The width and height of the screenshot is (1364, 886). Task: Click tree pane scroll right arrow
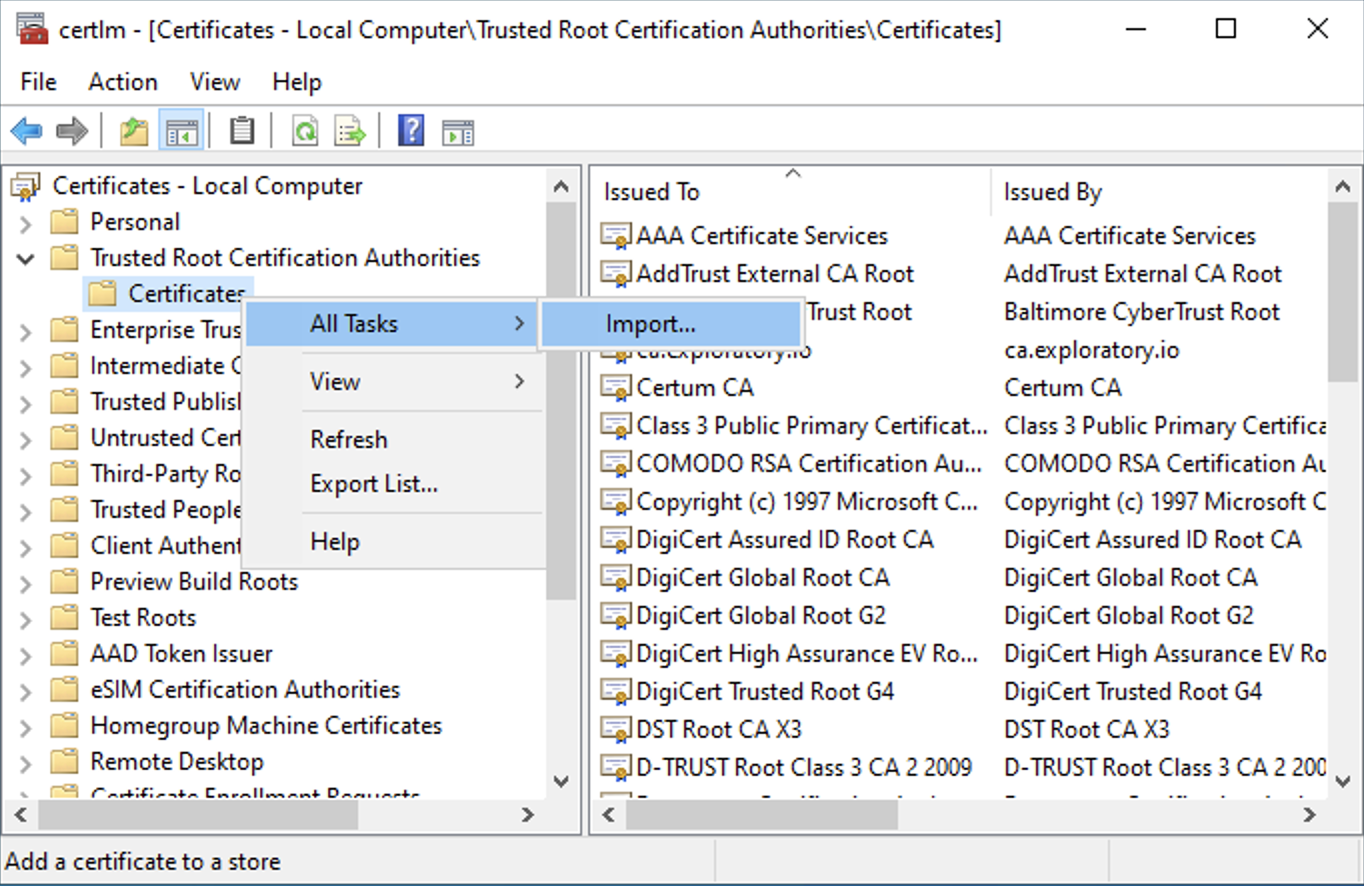tap(527, 815)
